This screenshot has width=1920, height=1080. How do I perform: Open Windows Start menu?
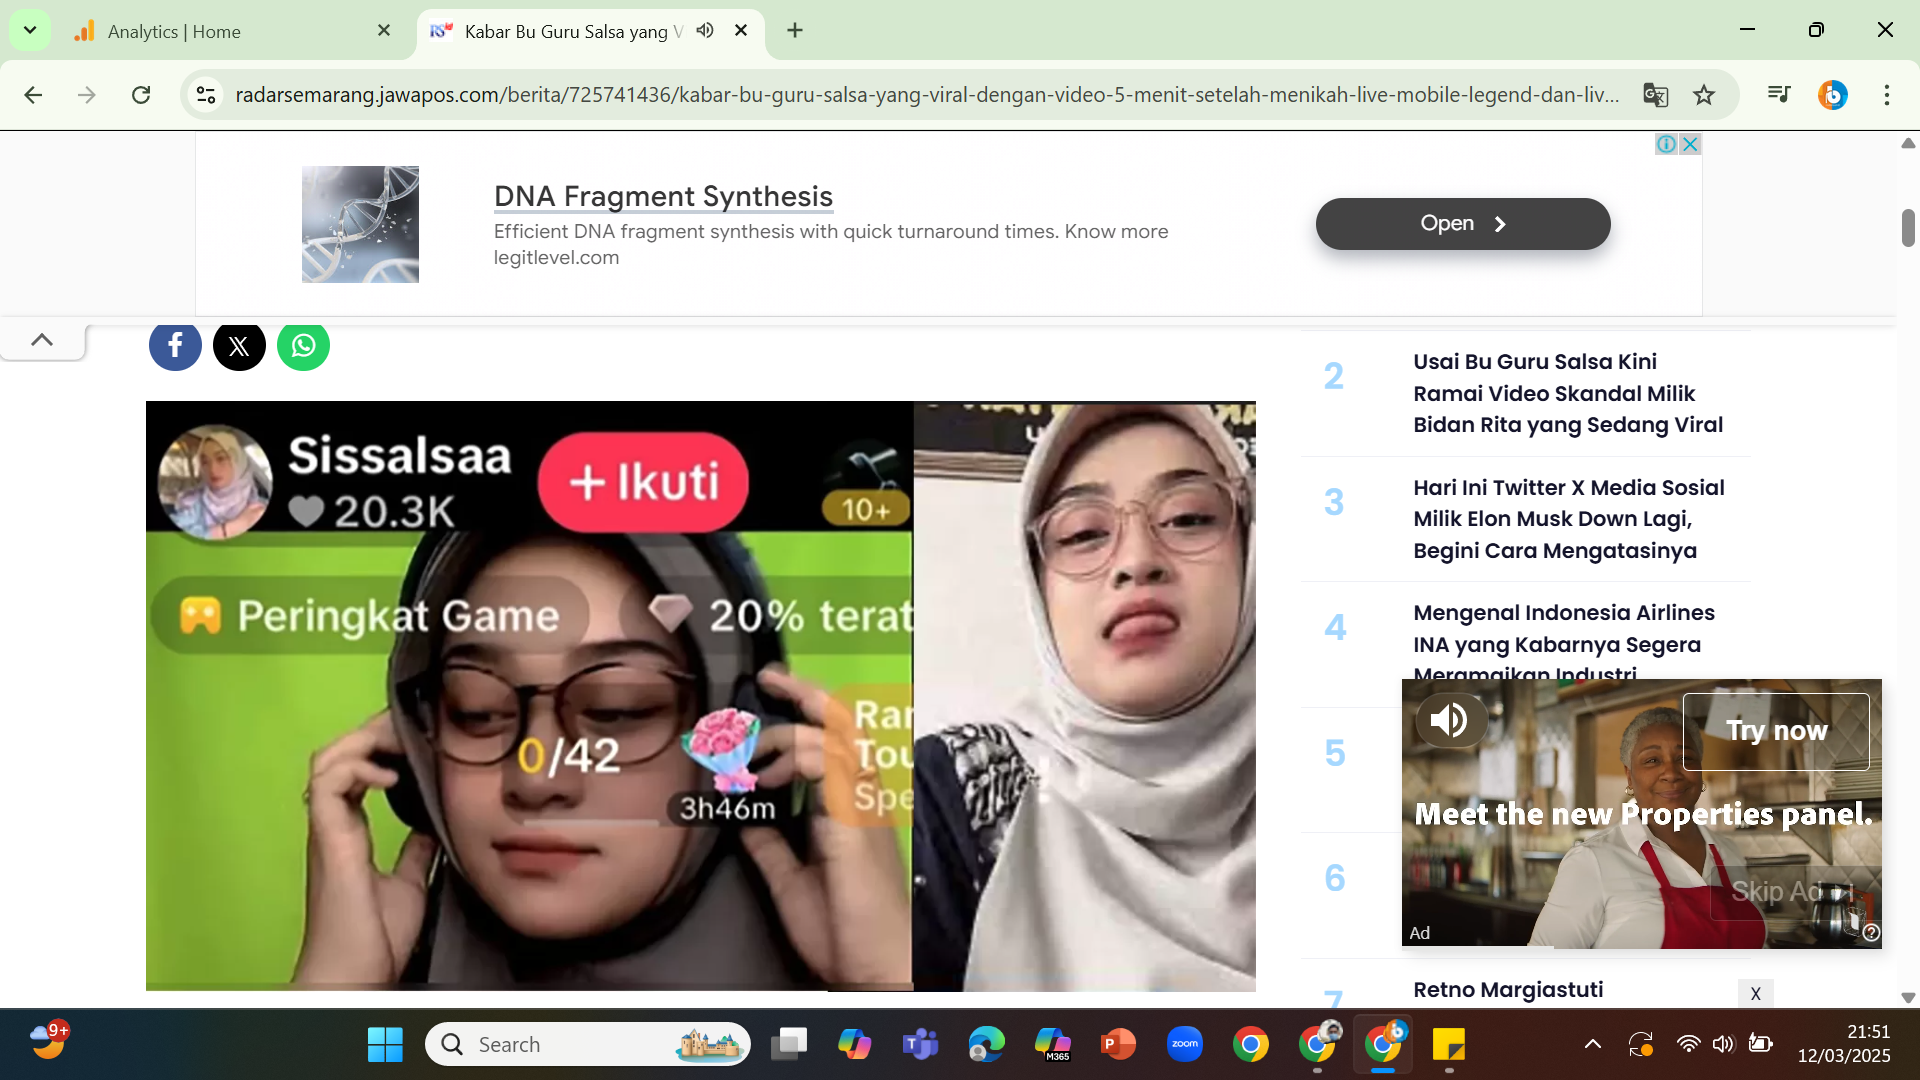coord(385,1044)
